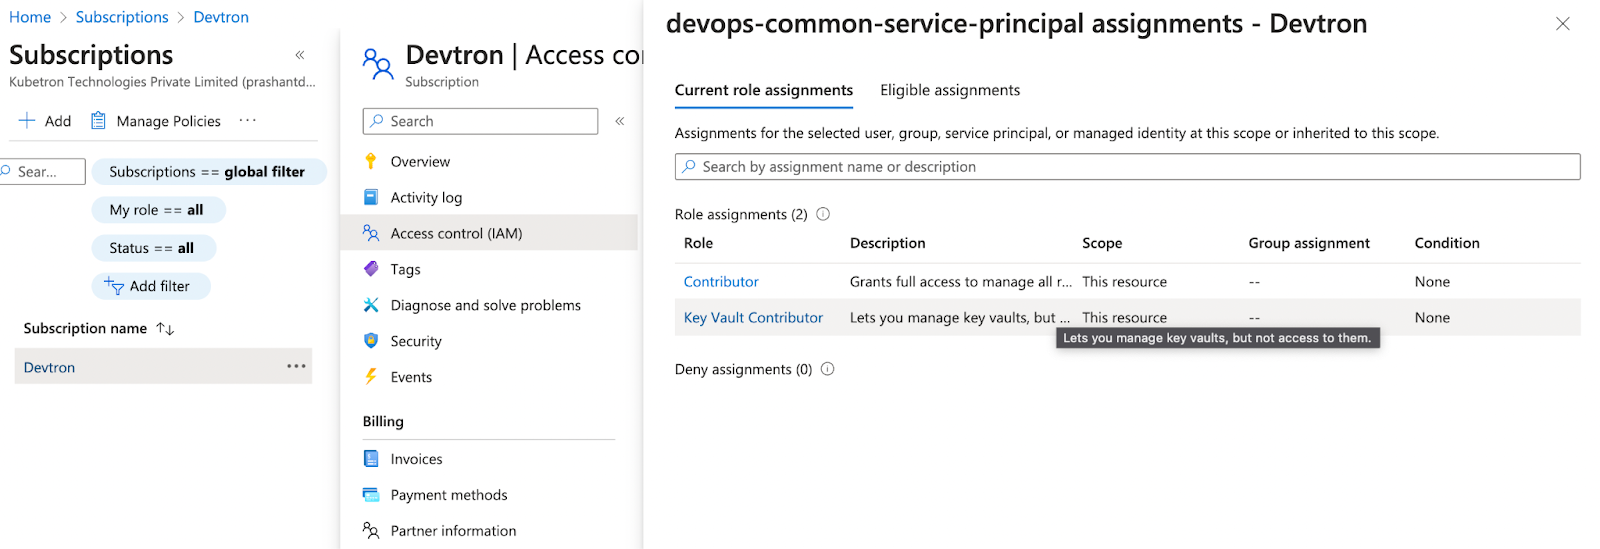Focus Search by assignment name or description field
The image size is (1600, 549).
1127,167
